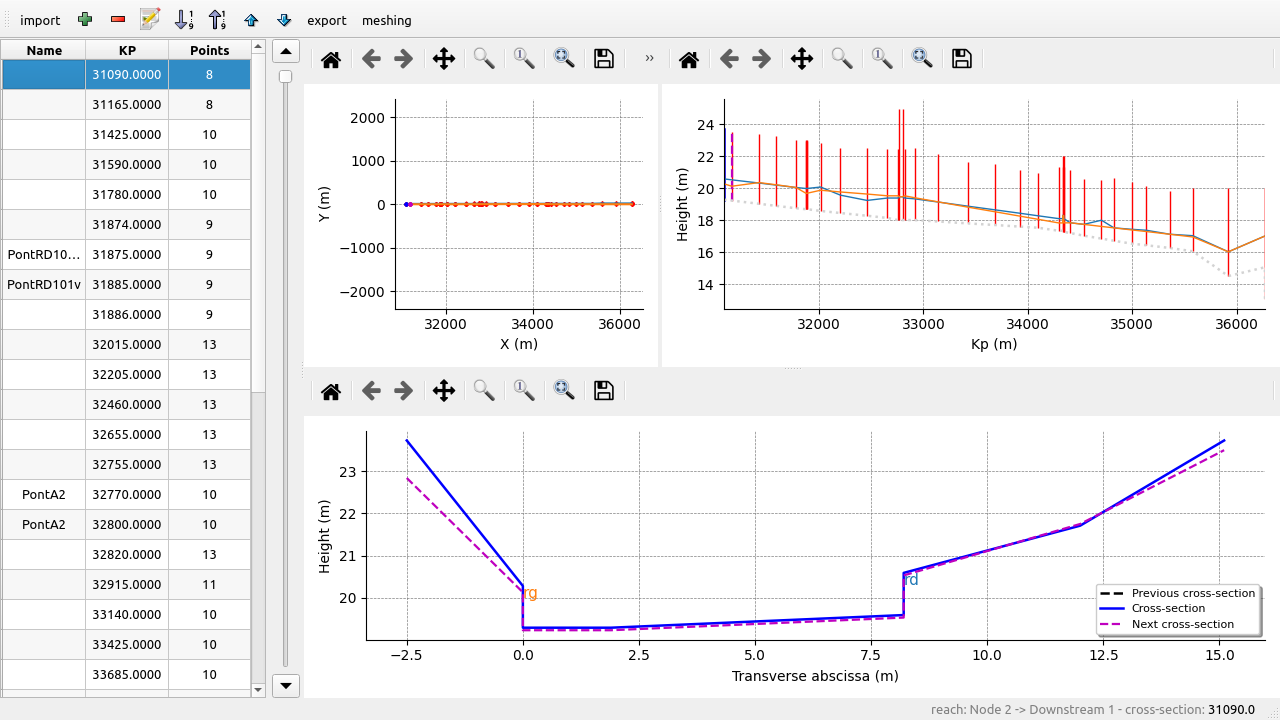Open the export menu item
Screen dimensions: 1280x720
click(327, 20)
